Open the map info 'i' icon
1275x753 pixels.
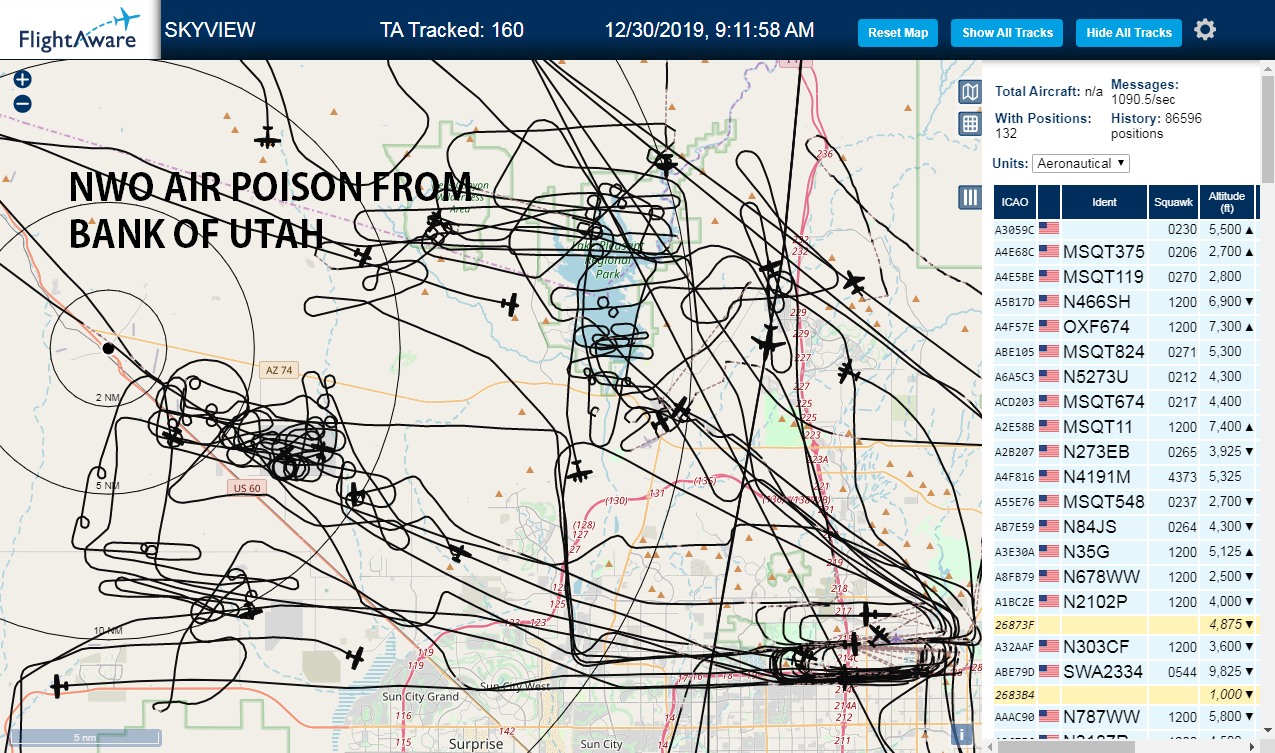point(962,734)
